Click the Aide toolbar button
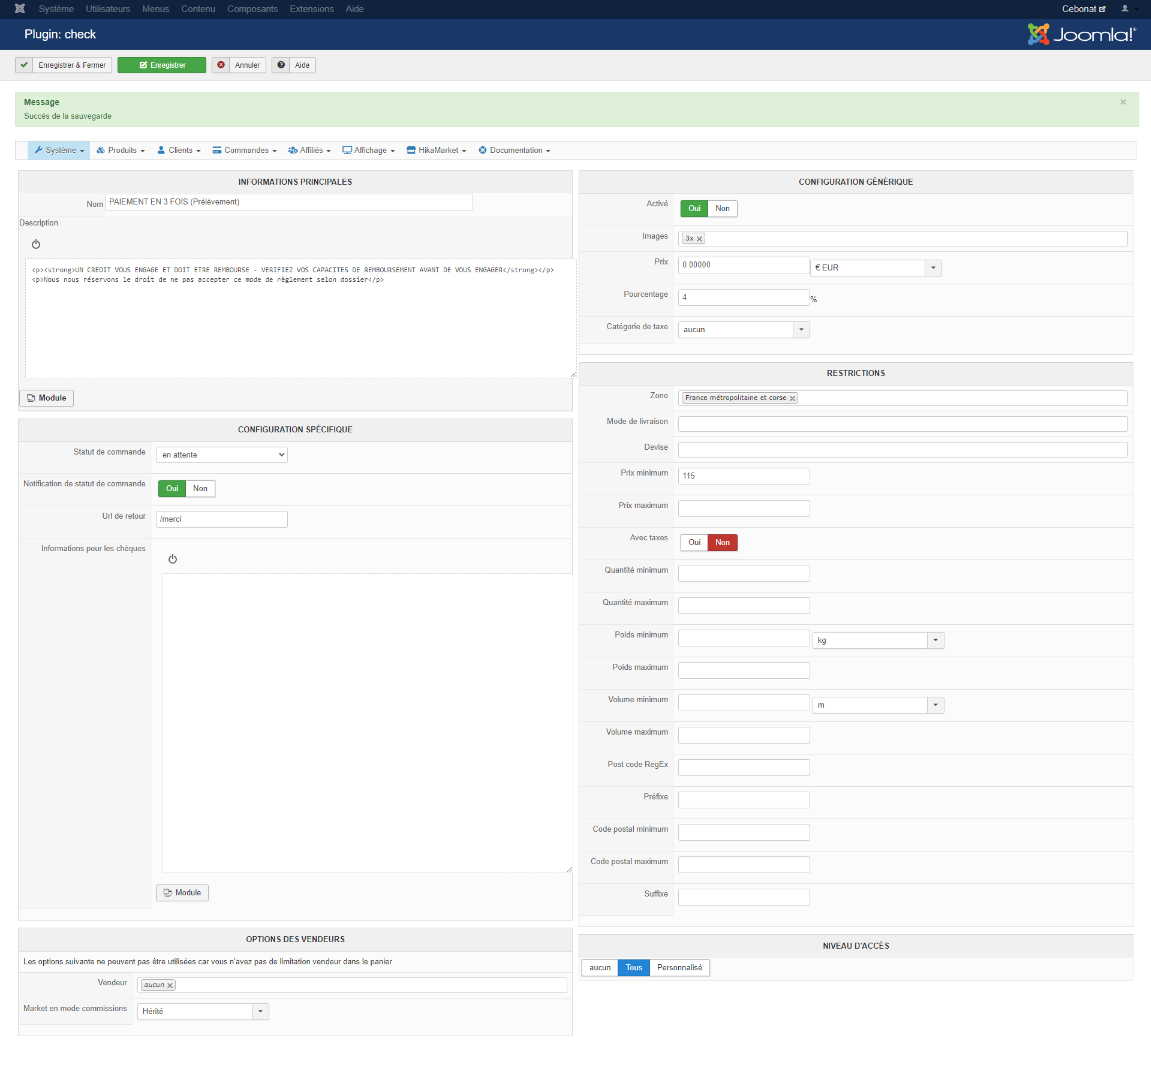The height and width of the screenshot is (1080, 1151). 294,65
